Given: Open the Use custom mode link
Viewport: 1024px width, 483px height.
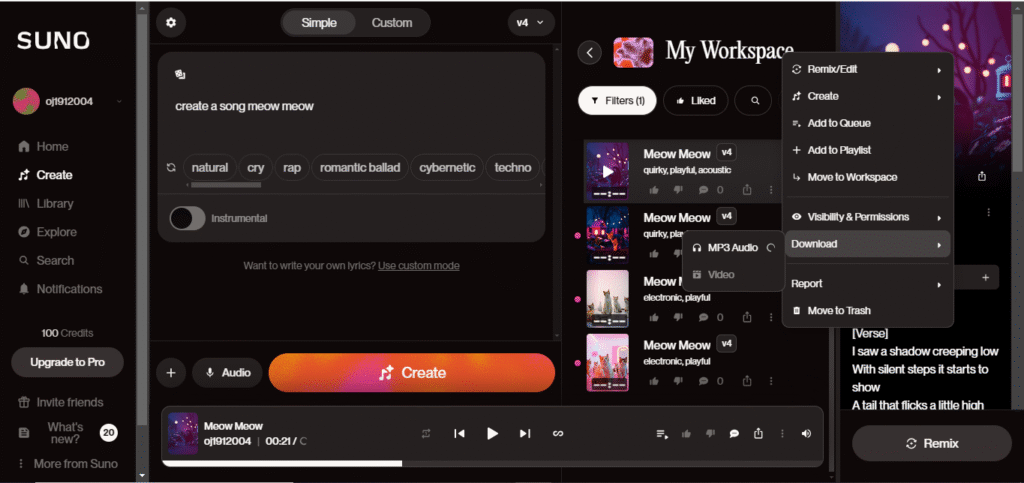Looking at the screenshot, I should point(418,266).
